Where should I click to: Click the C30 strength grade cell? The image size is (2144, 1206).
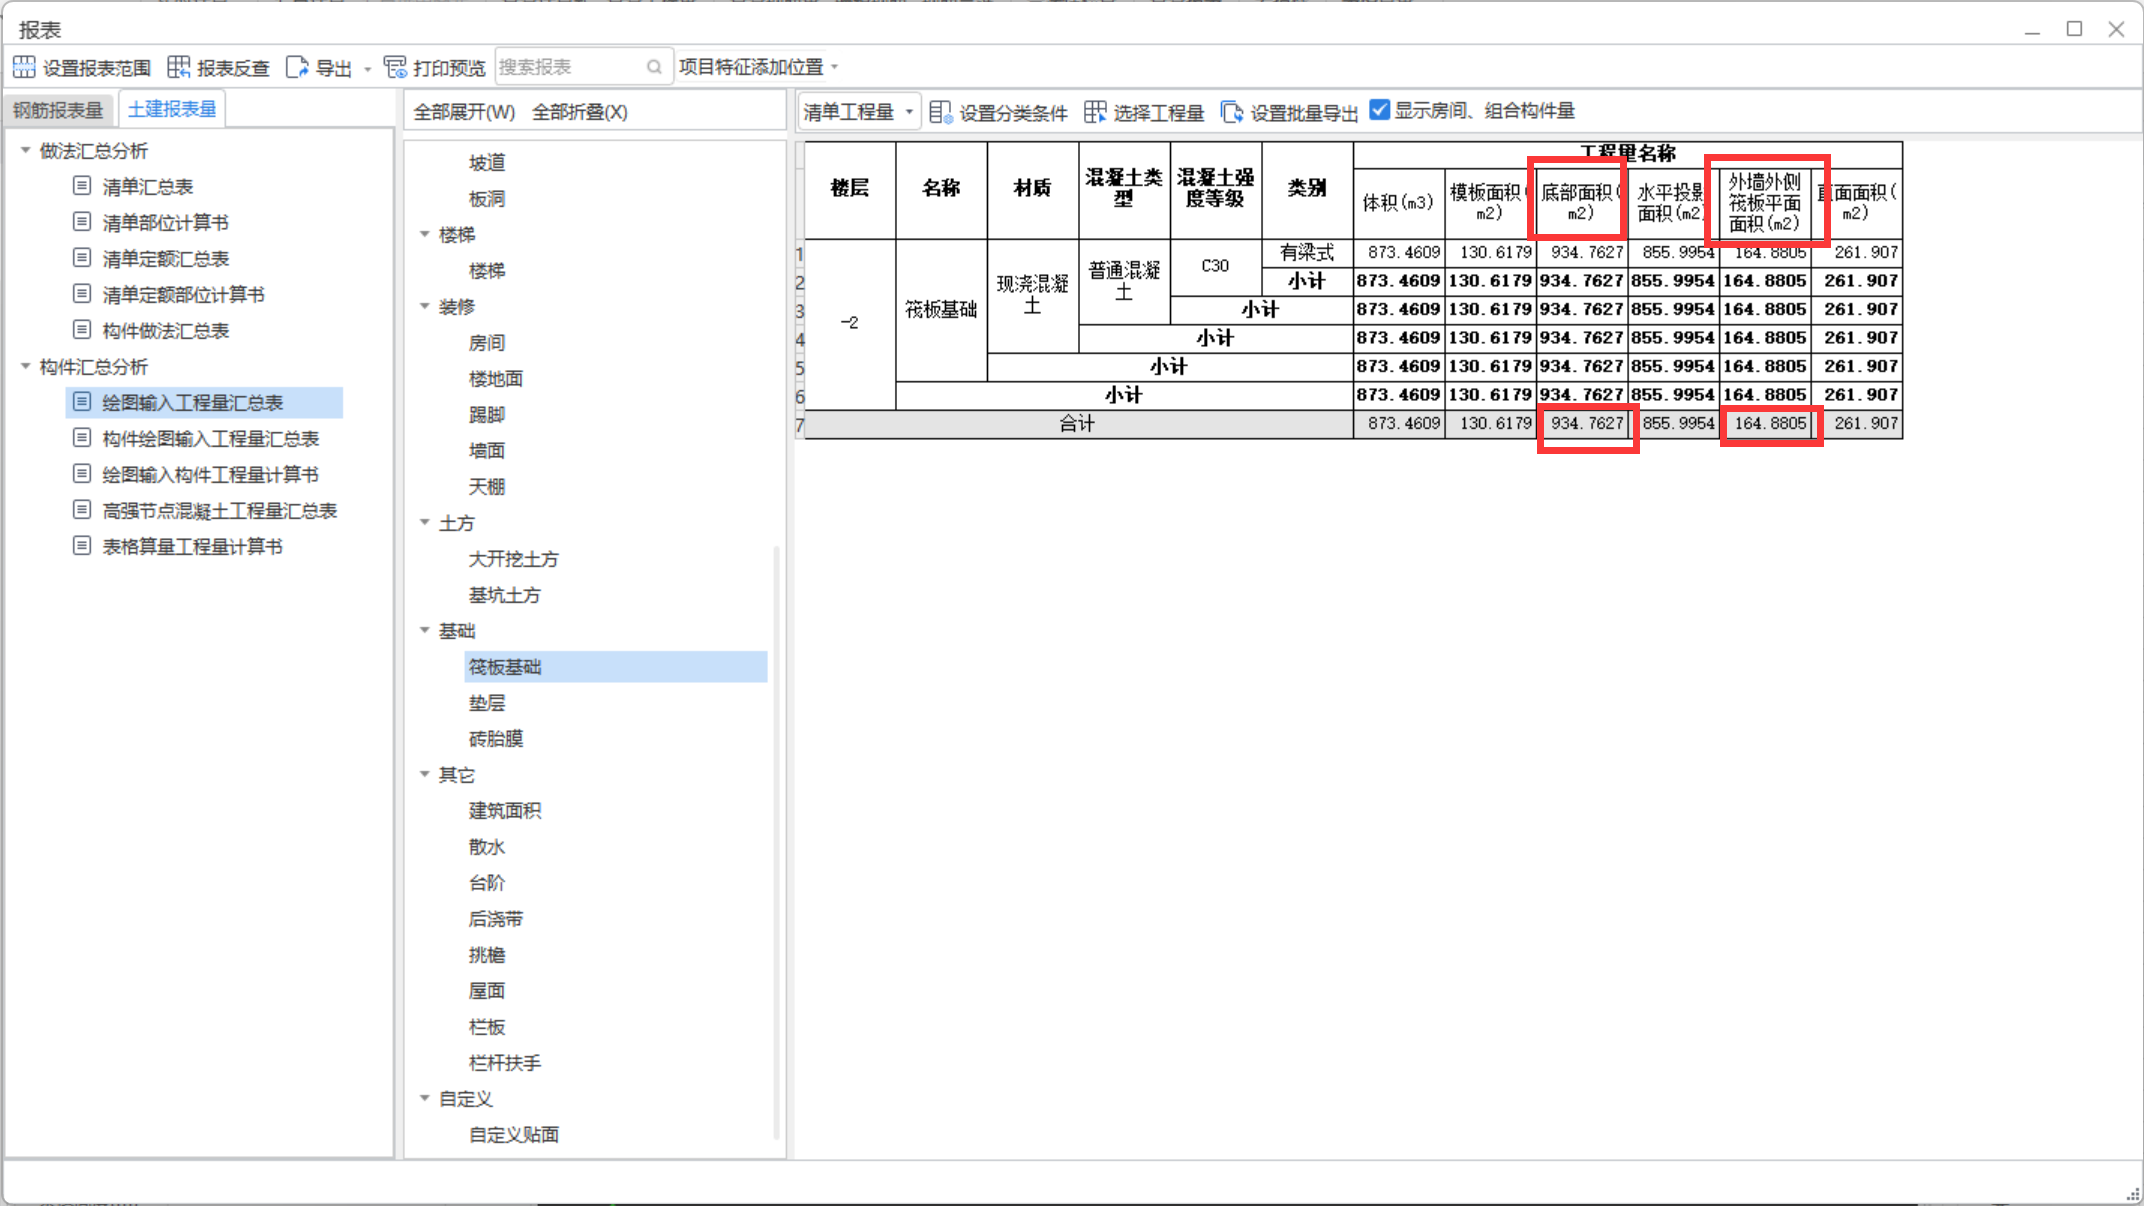(1215, 266)
